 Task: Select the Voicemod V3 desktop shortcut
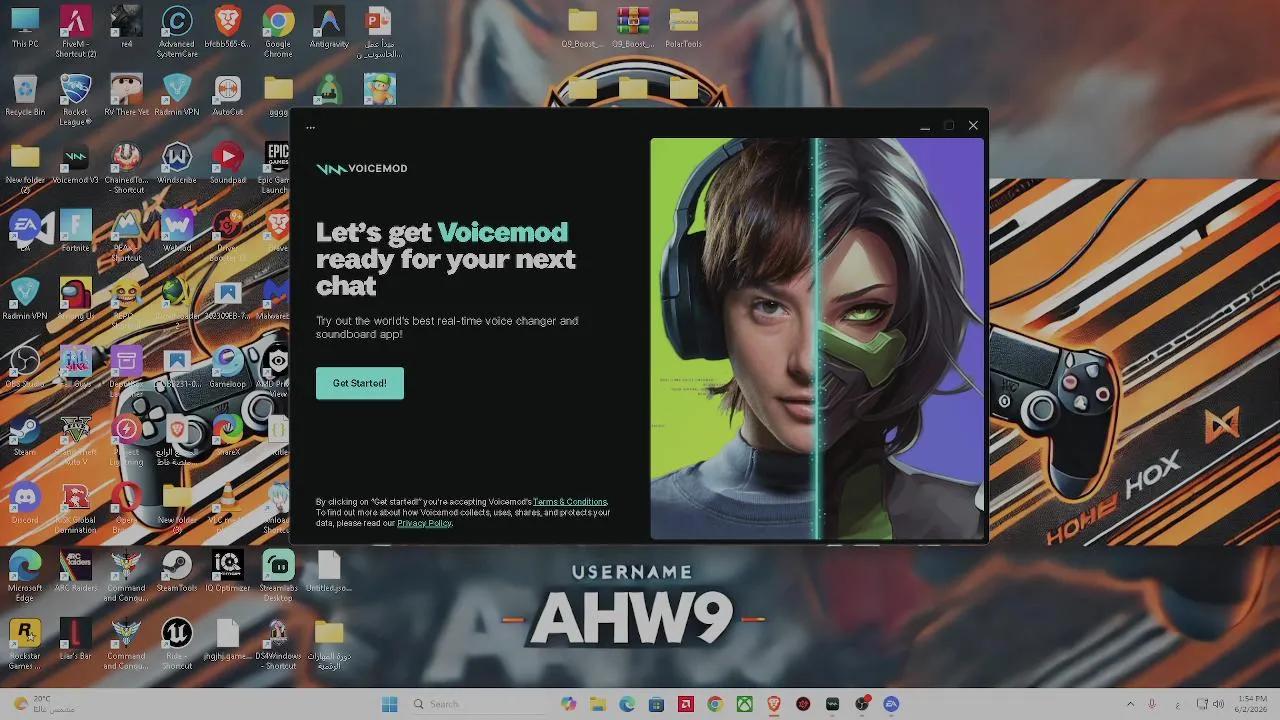click(x=75, y=164)
